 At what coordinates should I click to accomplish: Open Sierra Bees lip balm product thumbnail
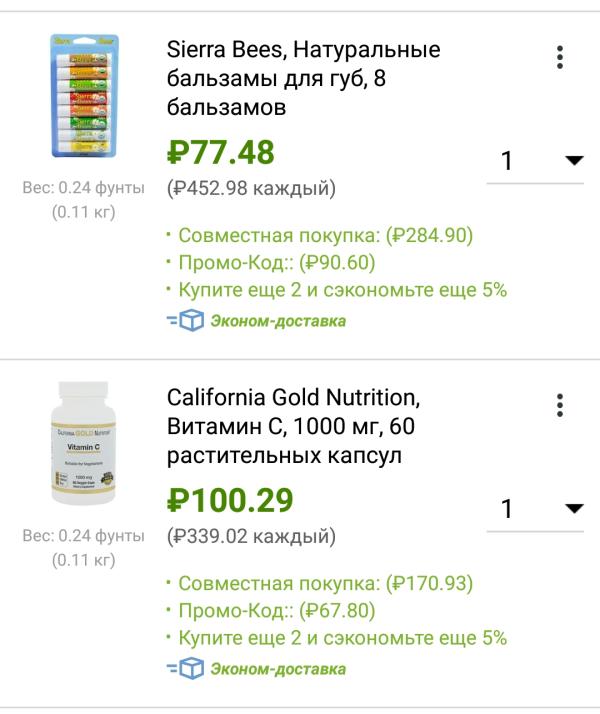pos(83,97)
